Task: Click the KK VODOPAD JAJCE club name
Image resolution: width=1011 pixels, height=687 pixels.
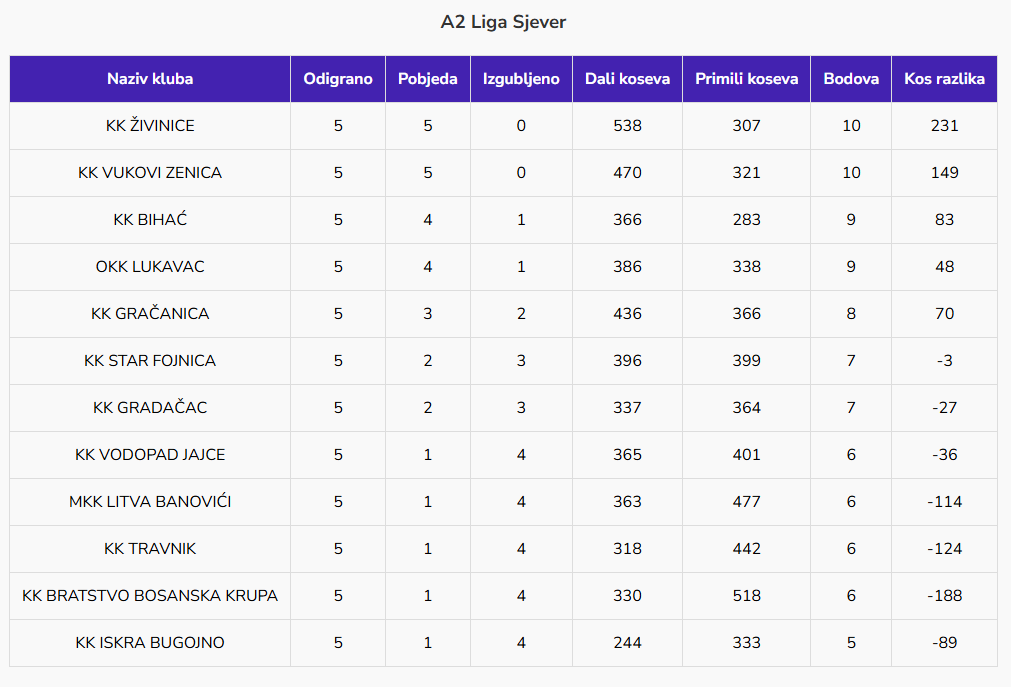Action: click(x=150, y=455)
